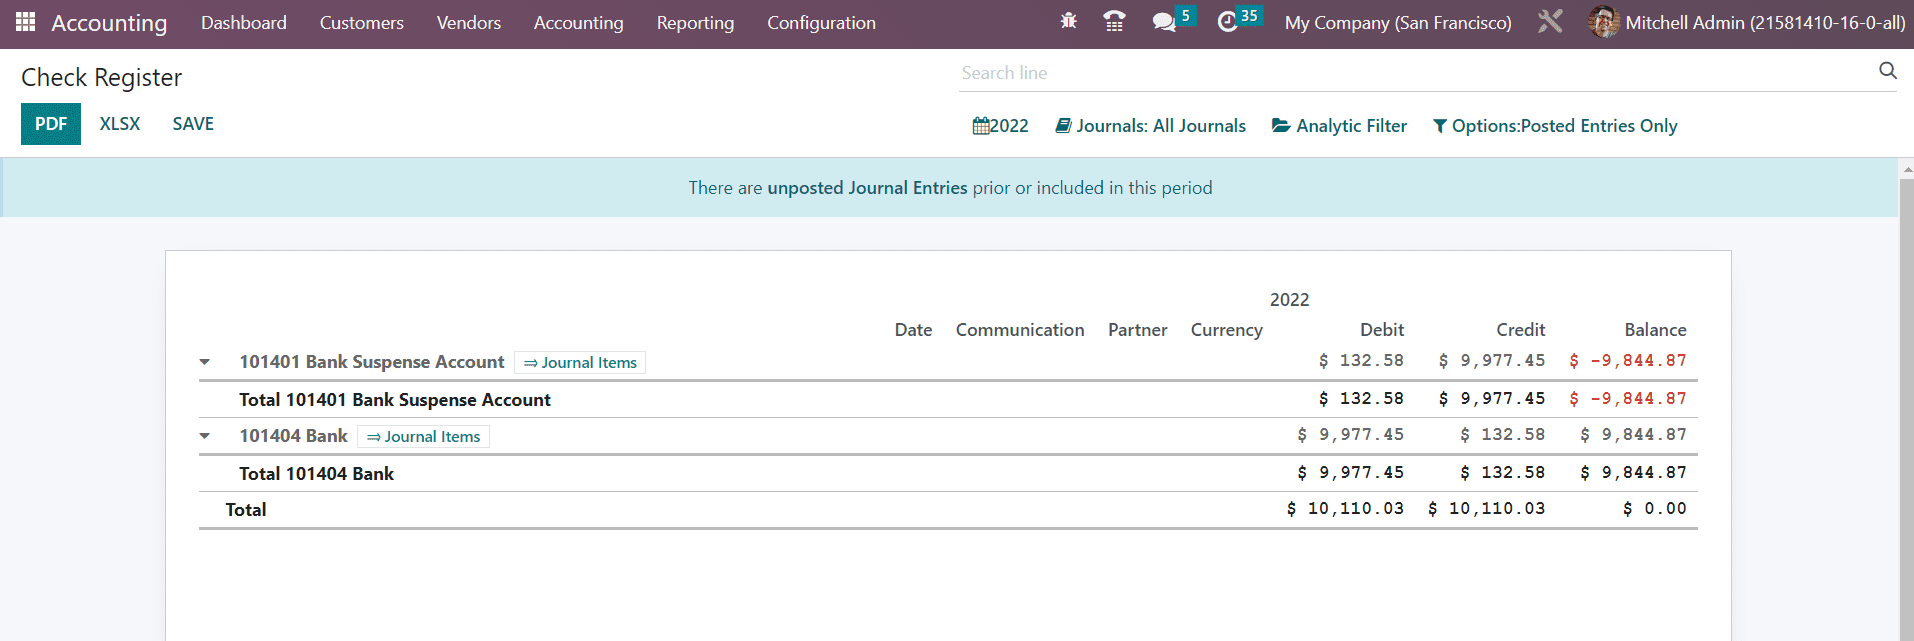Collapse the 101404 Bank account row
This screenshot has height=641, width=1914.
click(x=205, y=436)
